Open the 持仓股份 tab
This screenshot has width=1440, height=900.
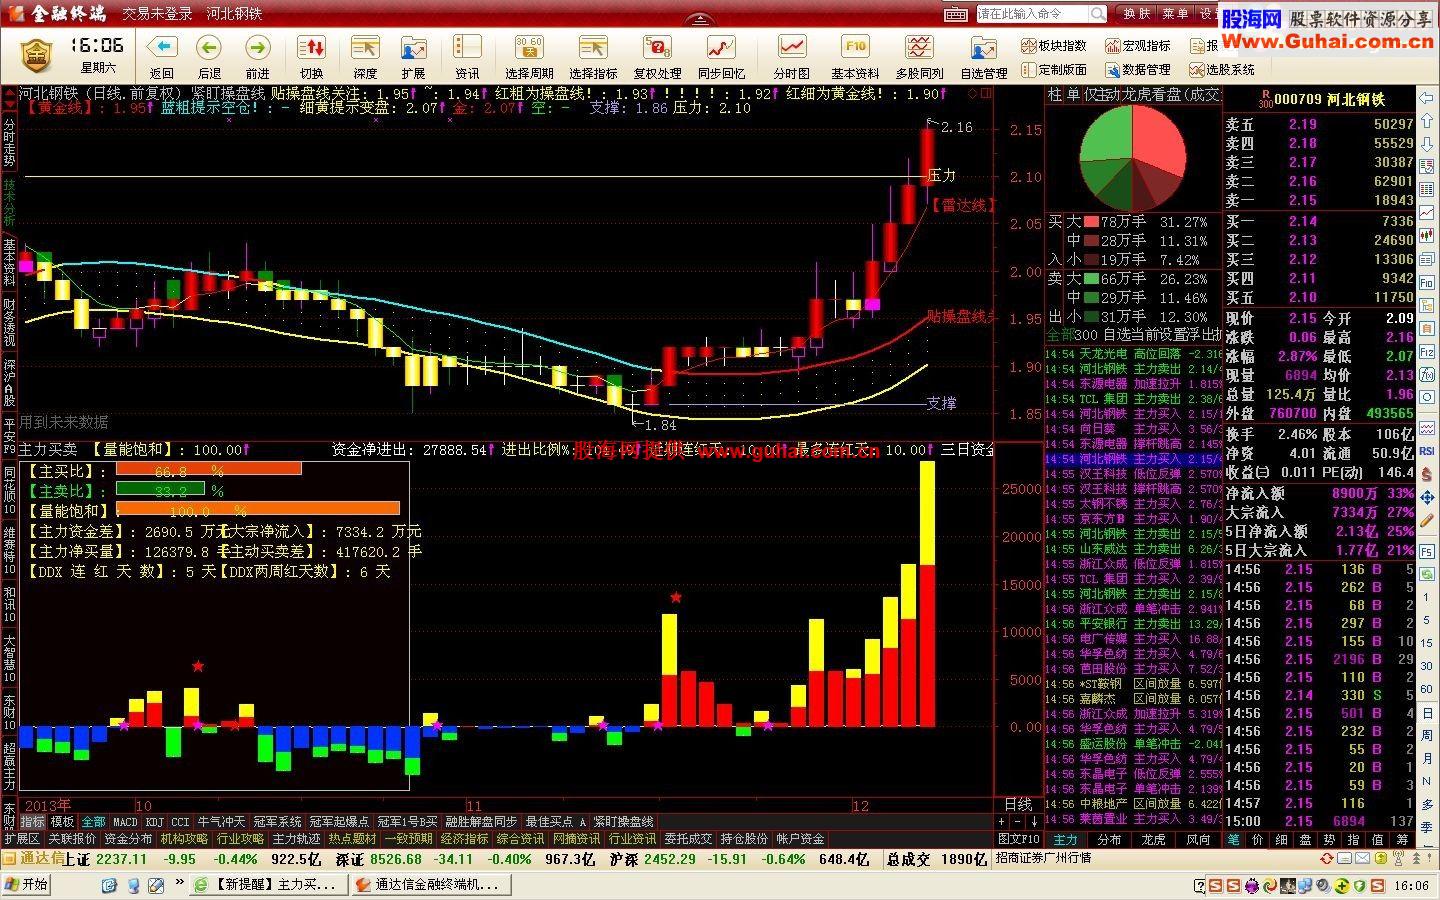tap(744, 839)
